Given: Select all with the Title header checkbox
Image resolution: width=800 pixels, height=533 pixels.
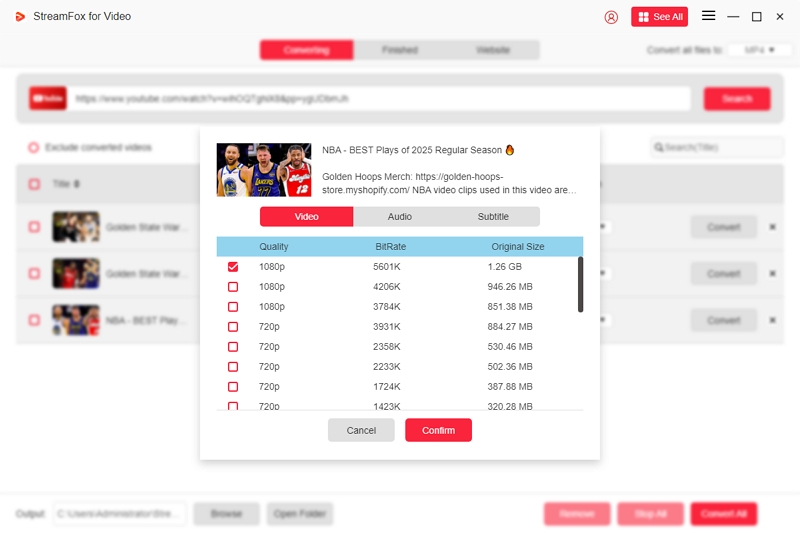Looking at the screenshot, I should (34, 184).
